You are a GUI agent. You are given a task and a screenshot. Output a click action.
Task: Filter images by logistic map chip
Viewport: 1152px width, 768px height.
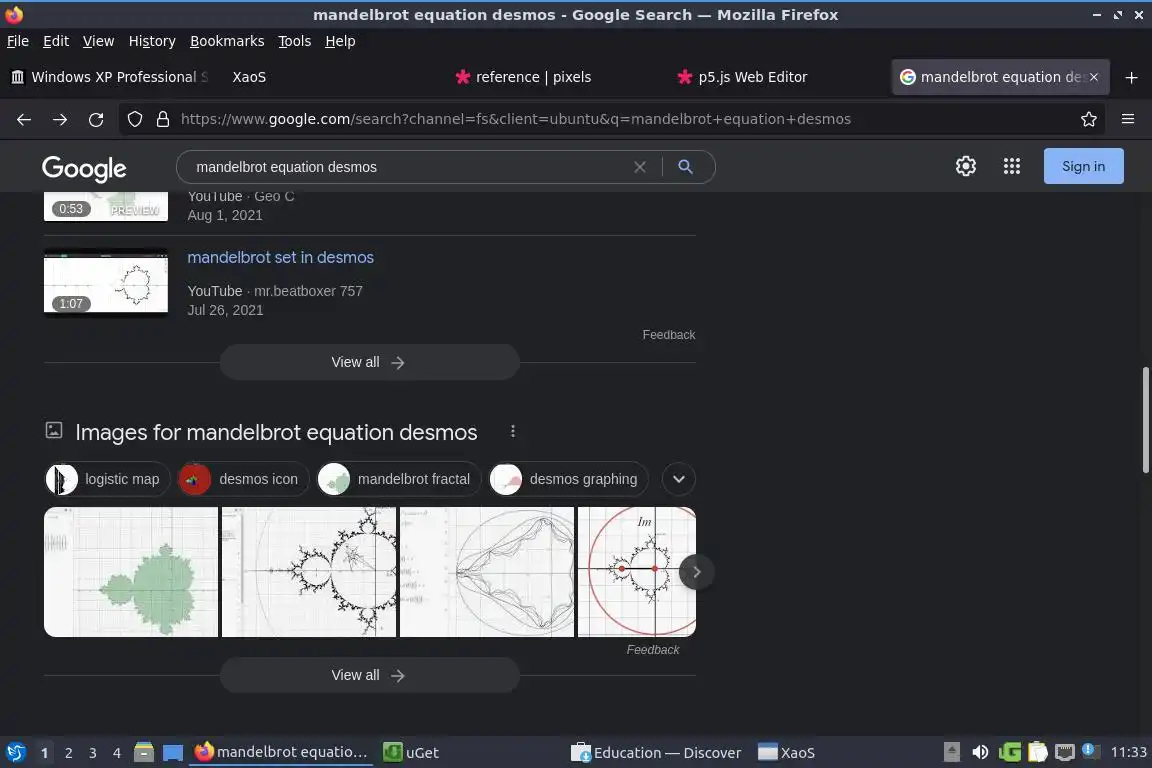click(107, 479)
